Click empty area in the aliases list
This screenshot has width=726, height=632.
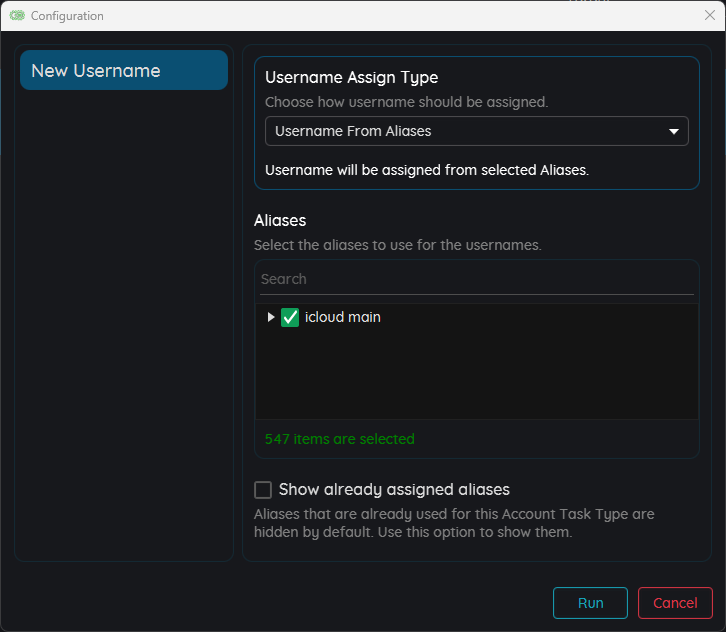click(x=476, y=375)
